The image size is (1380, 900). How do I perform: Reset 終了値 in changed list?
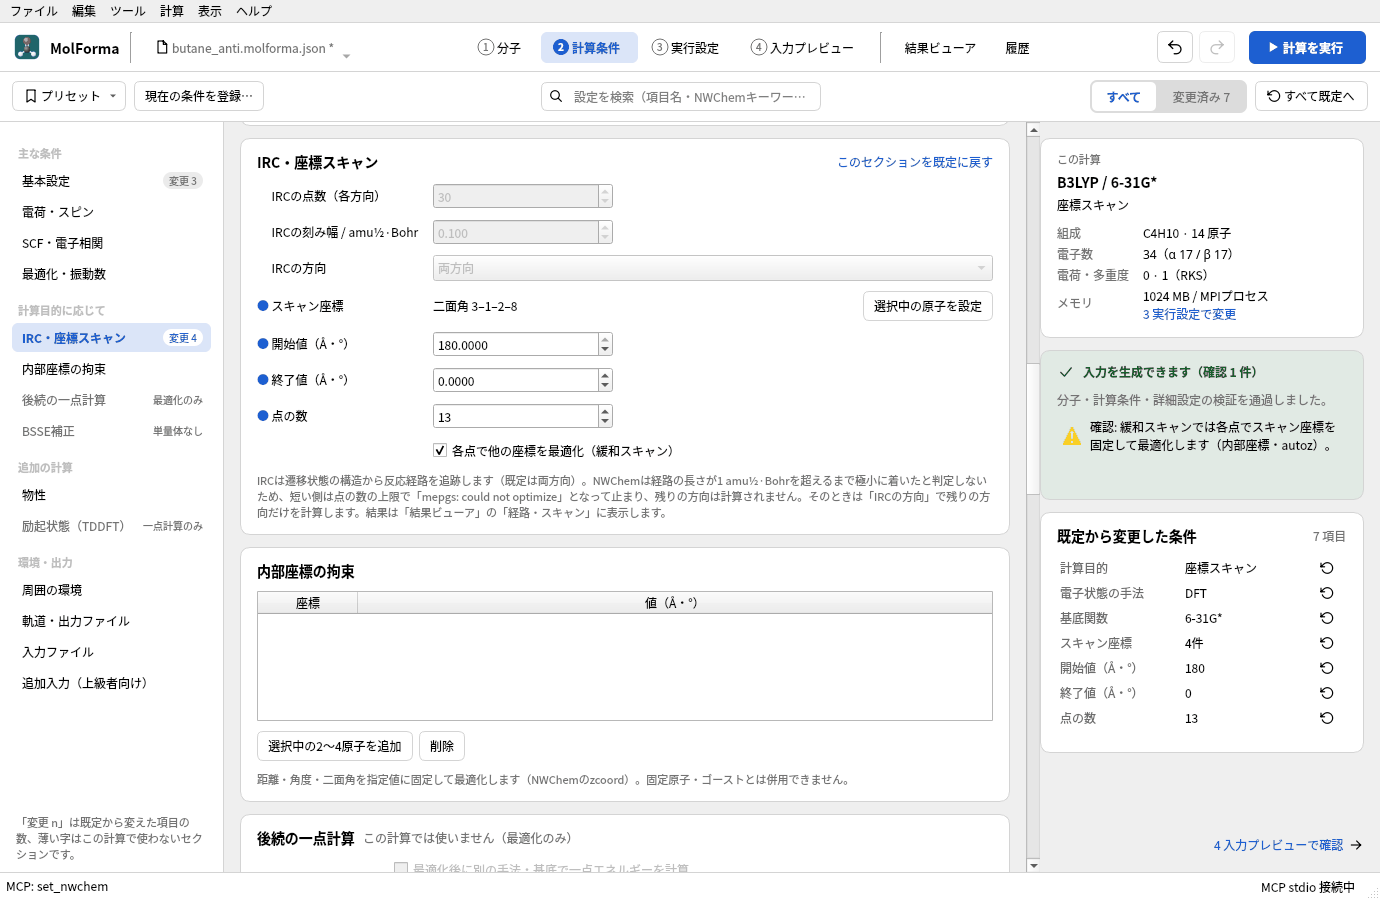(1327, 693)
